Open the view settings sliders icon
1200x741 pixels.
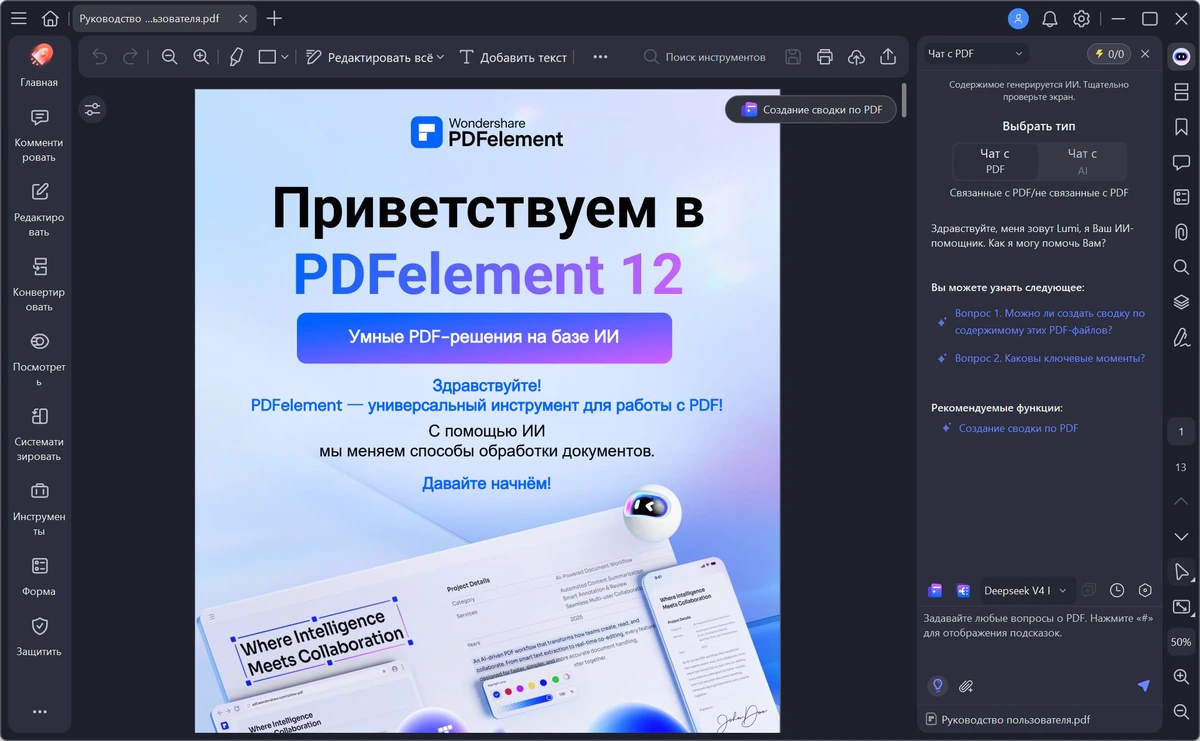93,109
